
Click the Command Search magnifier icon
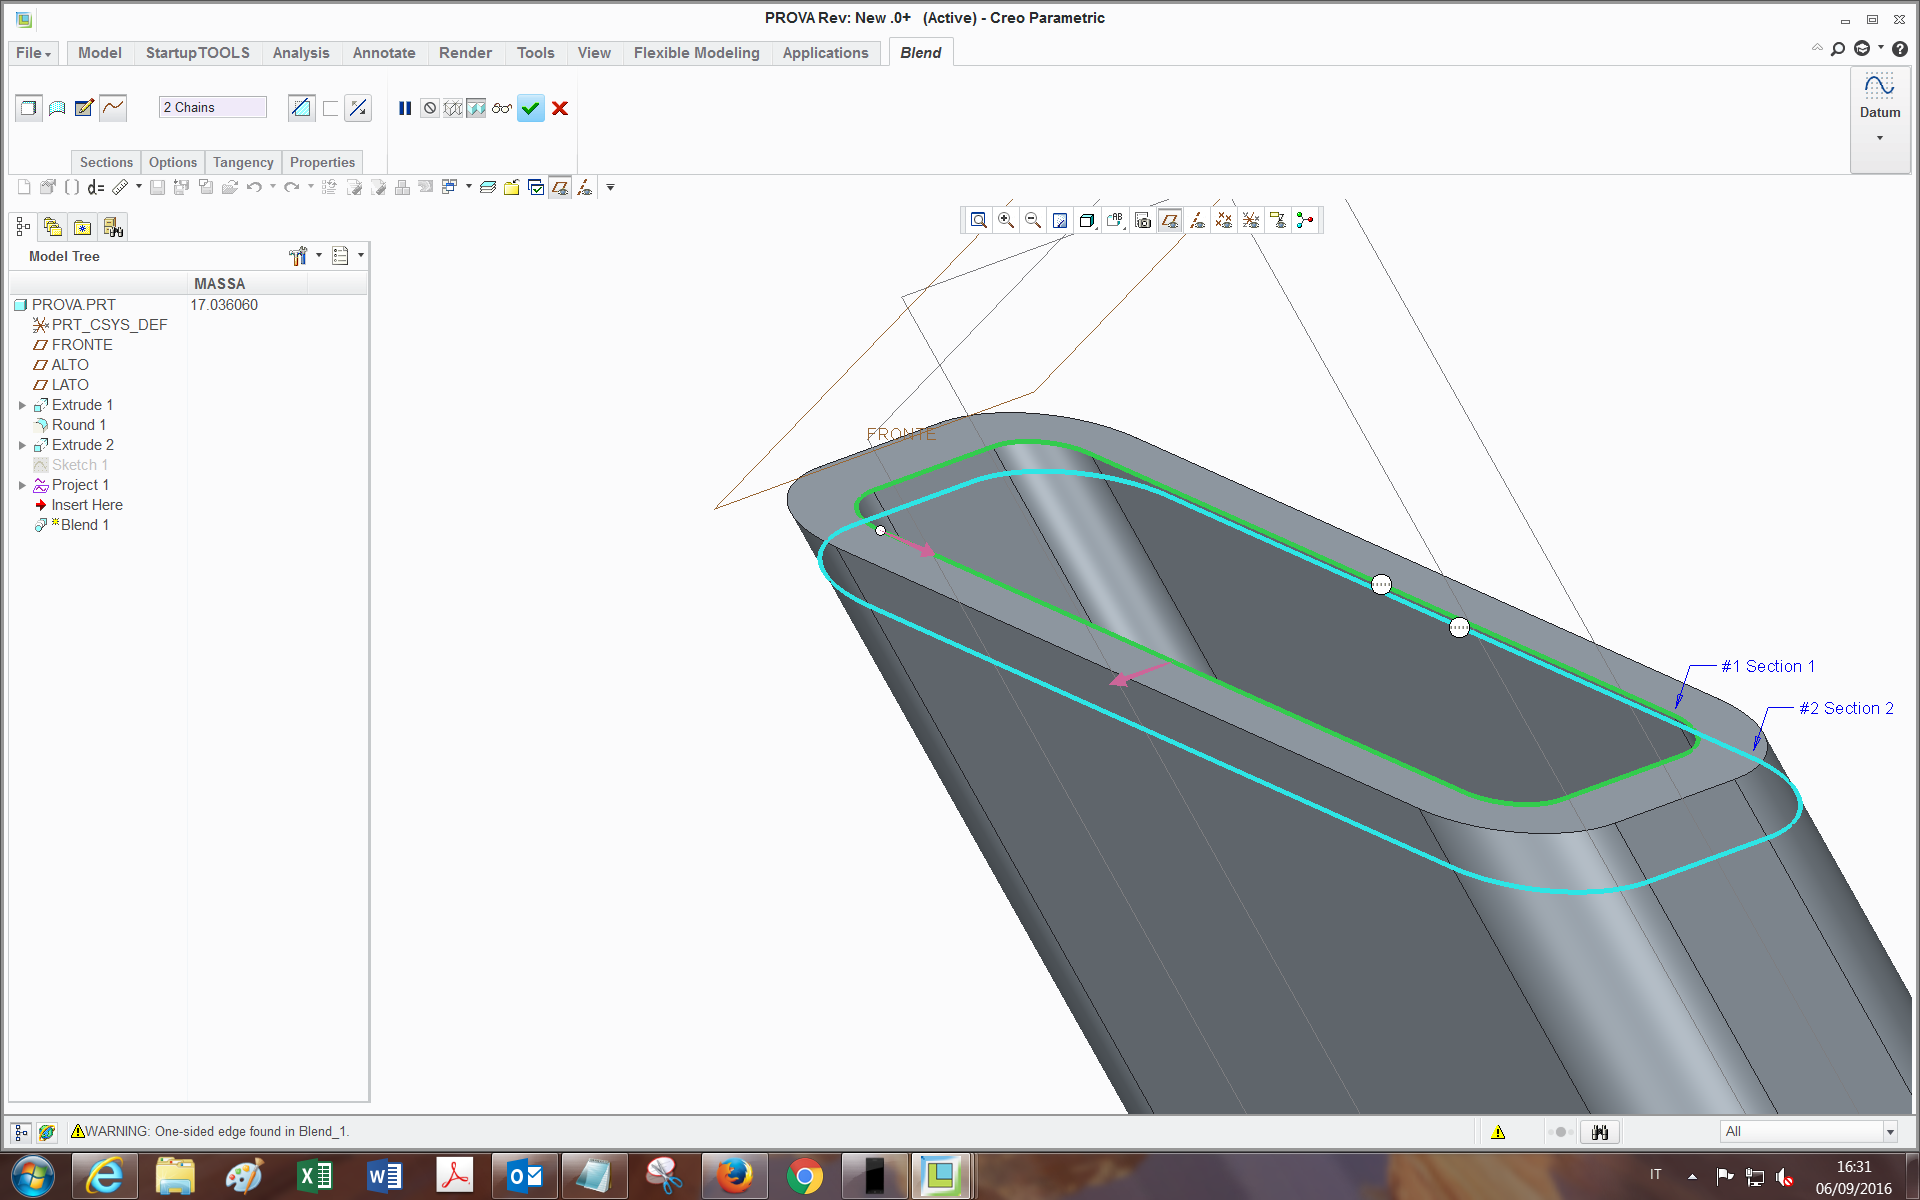click(x=1838, y=49)
